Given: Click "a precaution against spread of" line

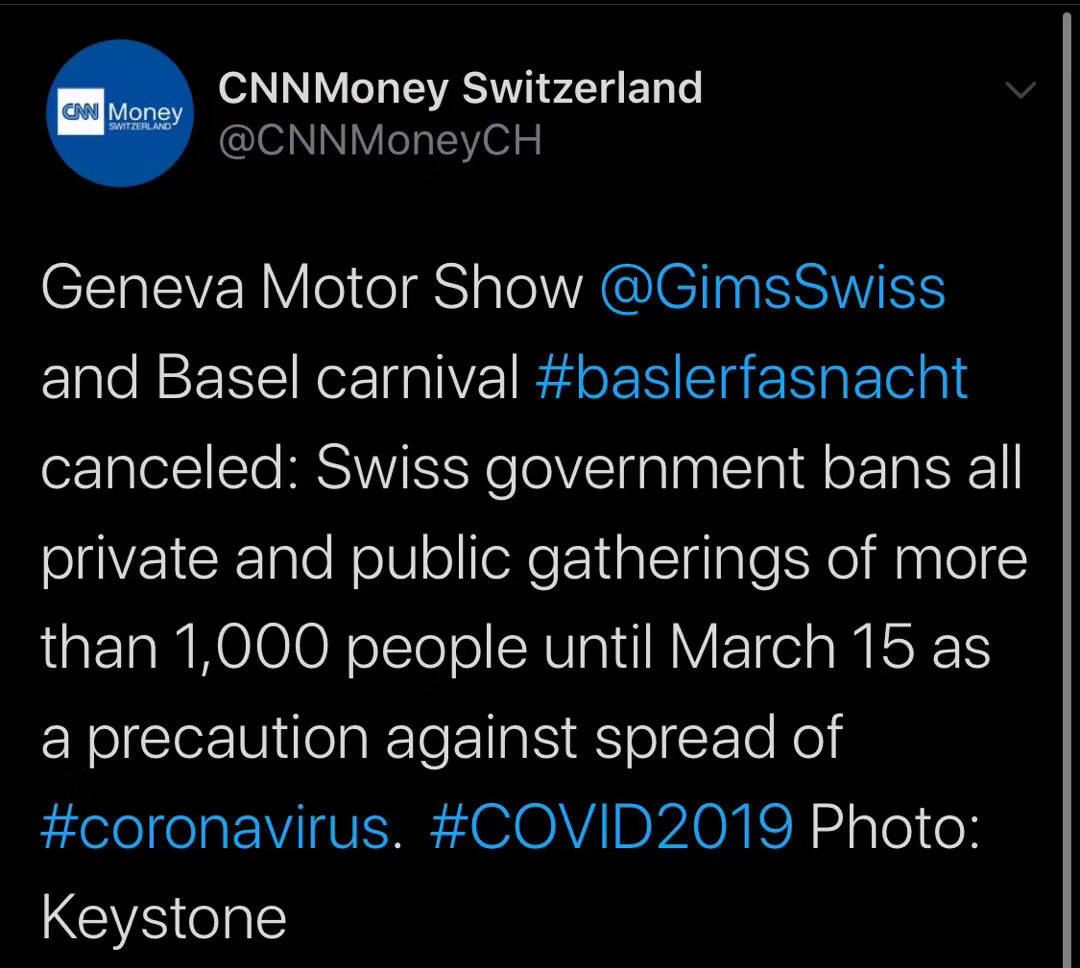Looking at the screenshot, I should [442, 738].
